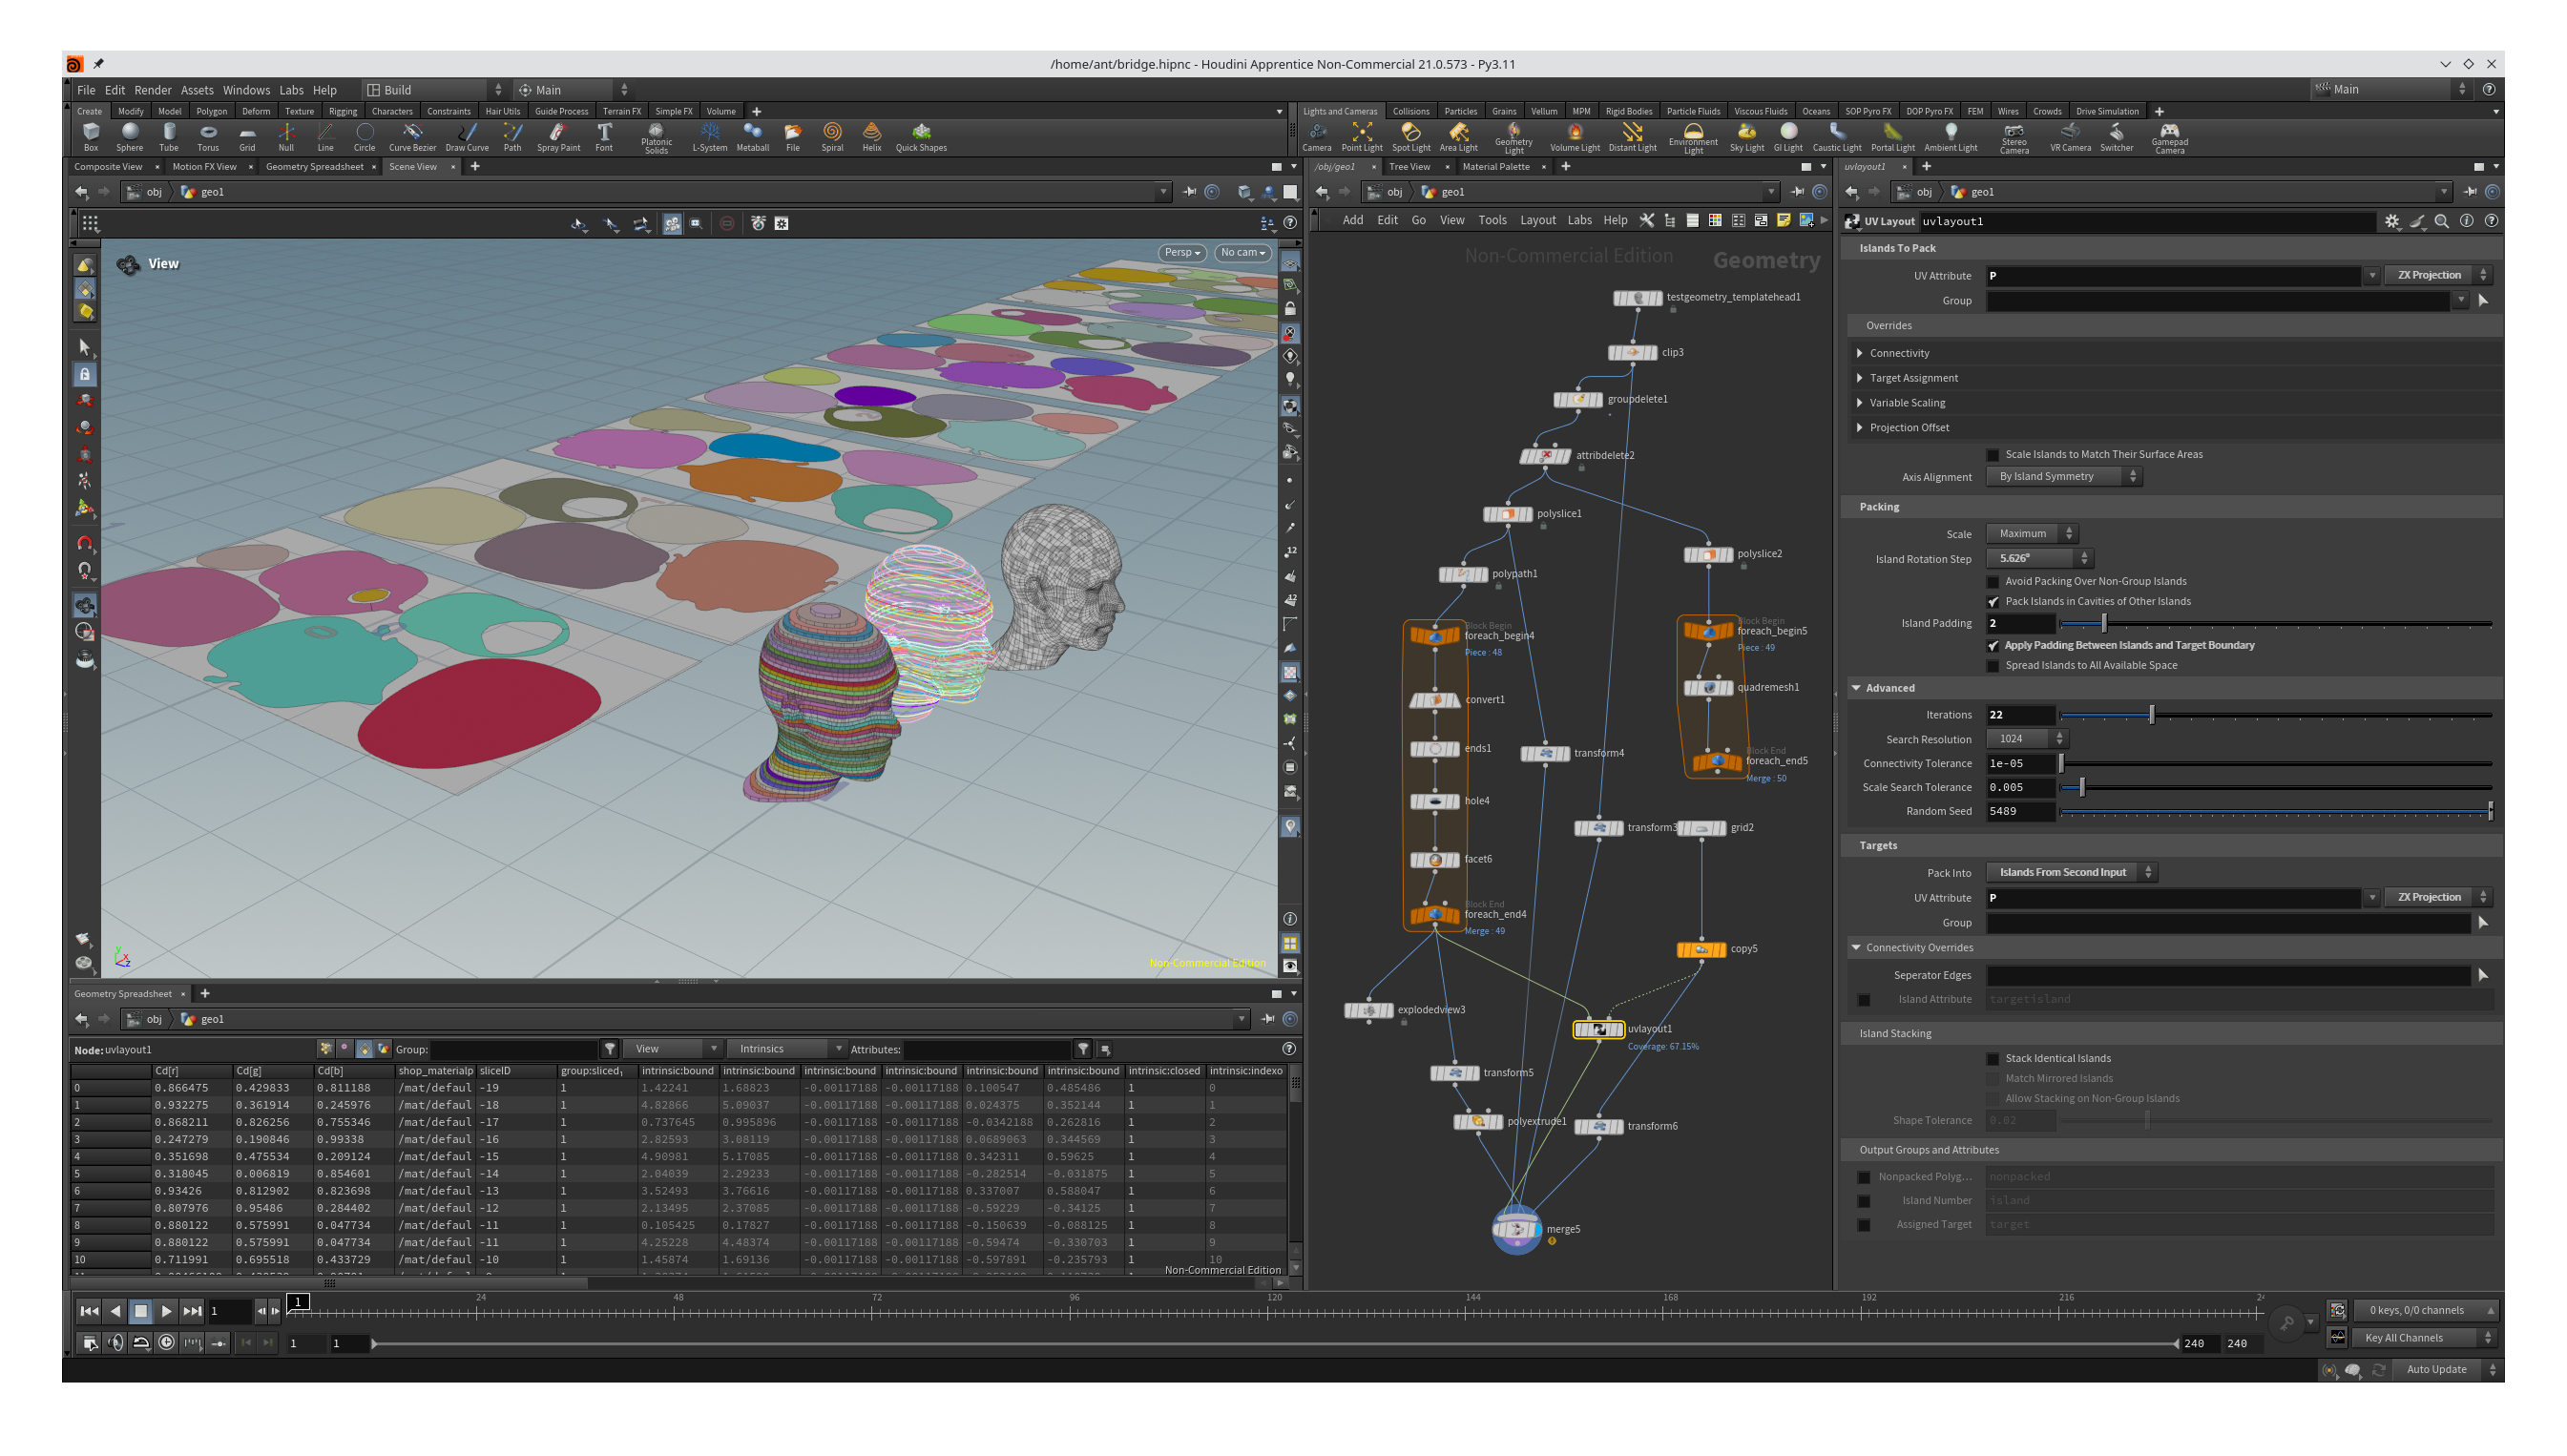Viewport: 2567px width, 1456px height.
Task: Enable Scale Islands to Match Surface Areas
Action: (x=1993, y=454)
